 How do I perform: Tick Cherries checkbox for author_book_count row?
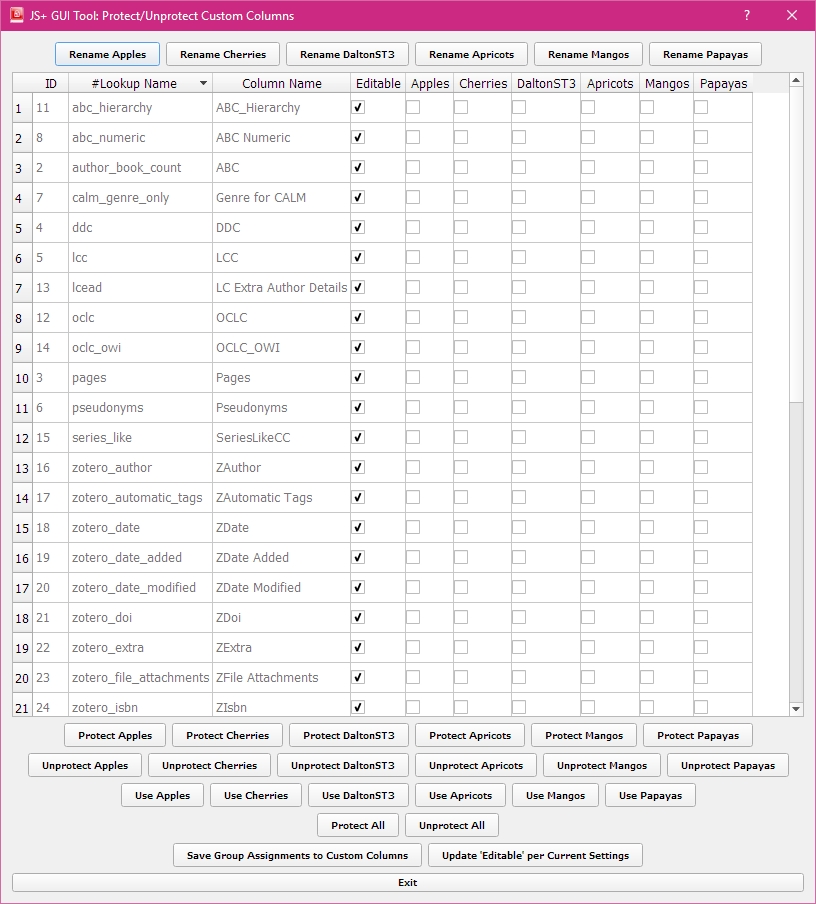pyautogui.click(x=461, y=167)
